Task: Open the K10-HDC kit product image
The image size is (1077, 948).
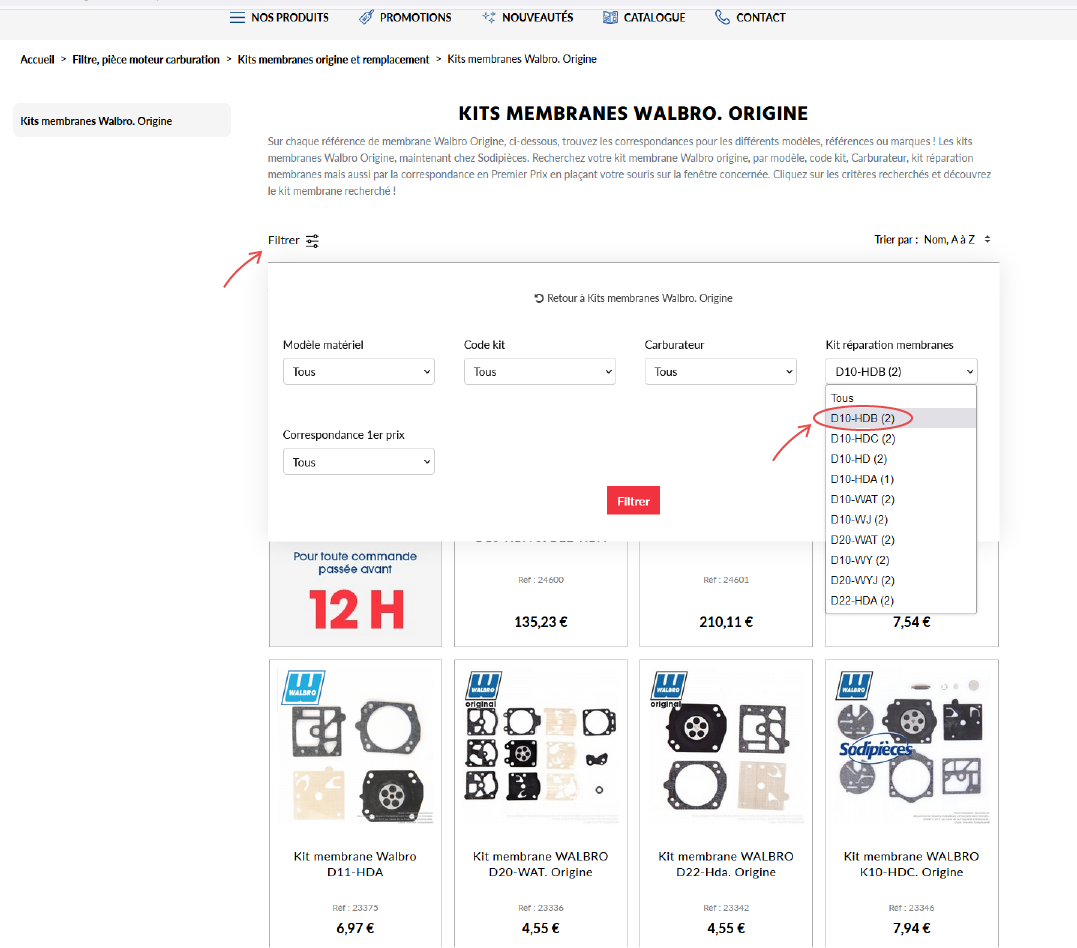Action: tap(911, 747)
